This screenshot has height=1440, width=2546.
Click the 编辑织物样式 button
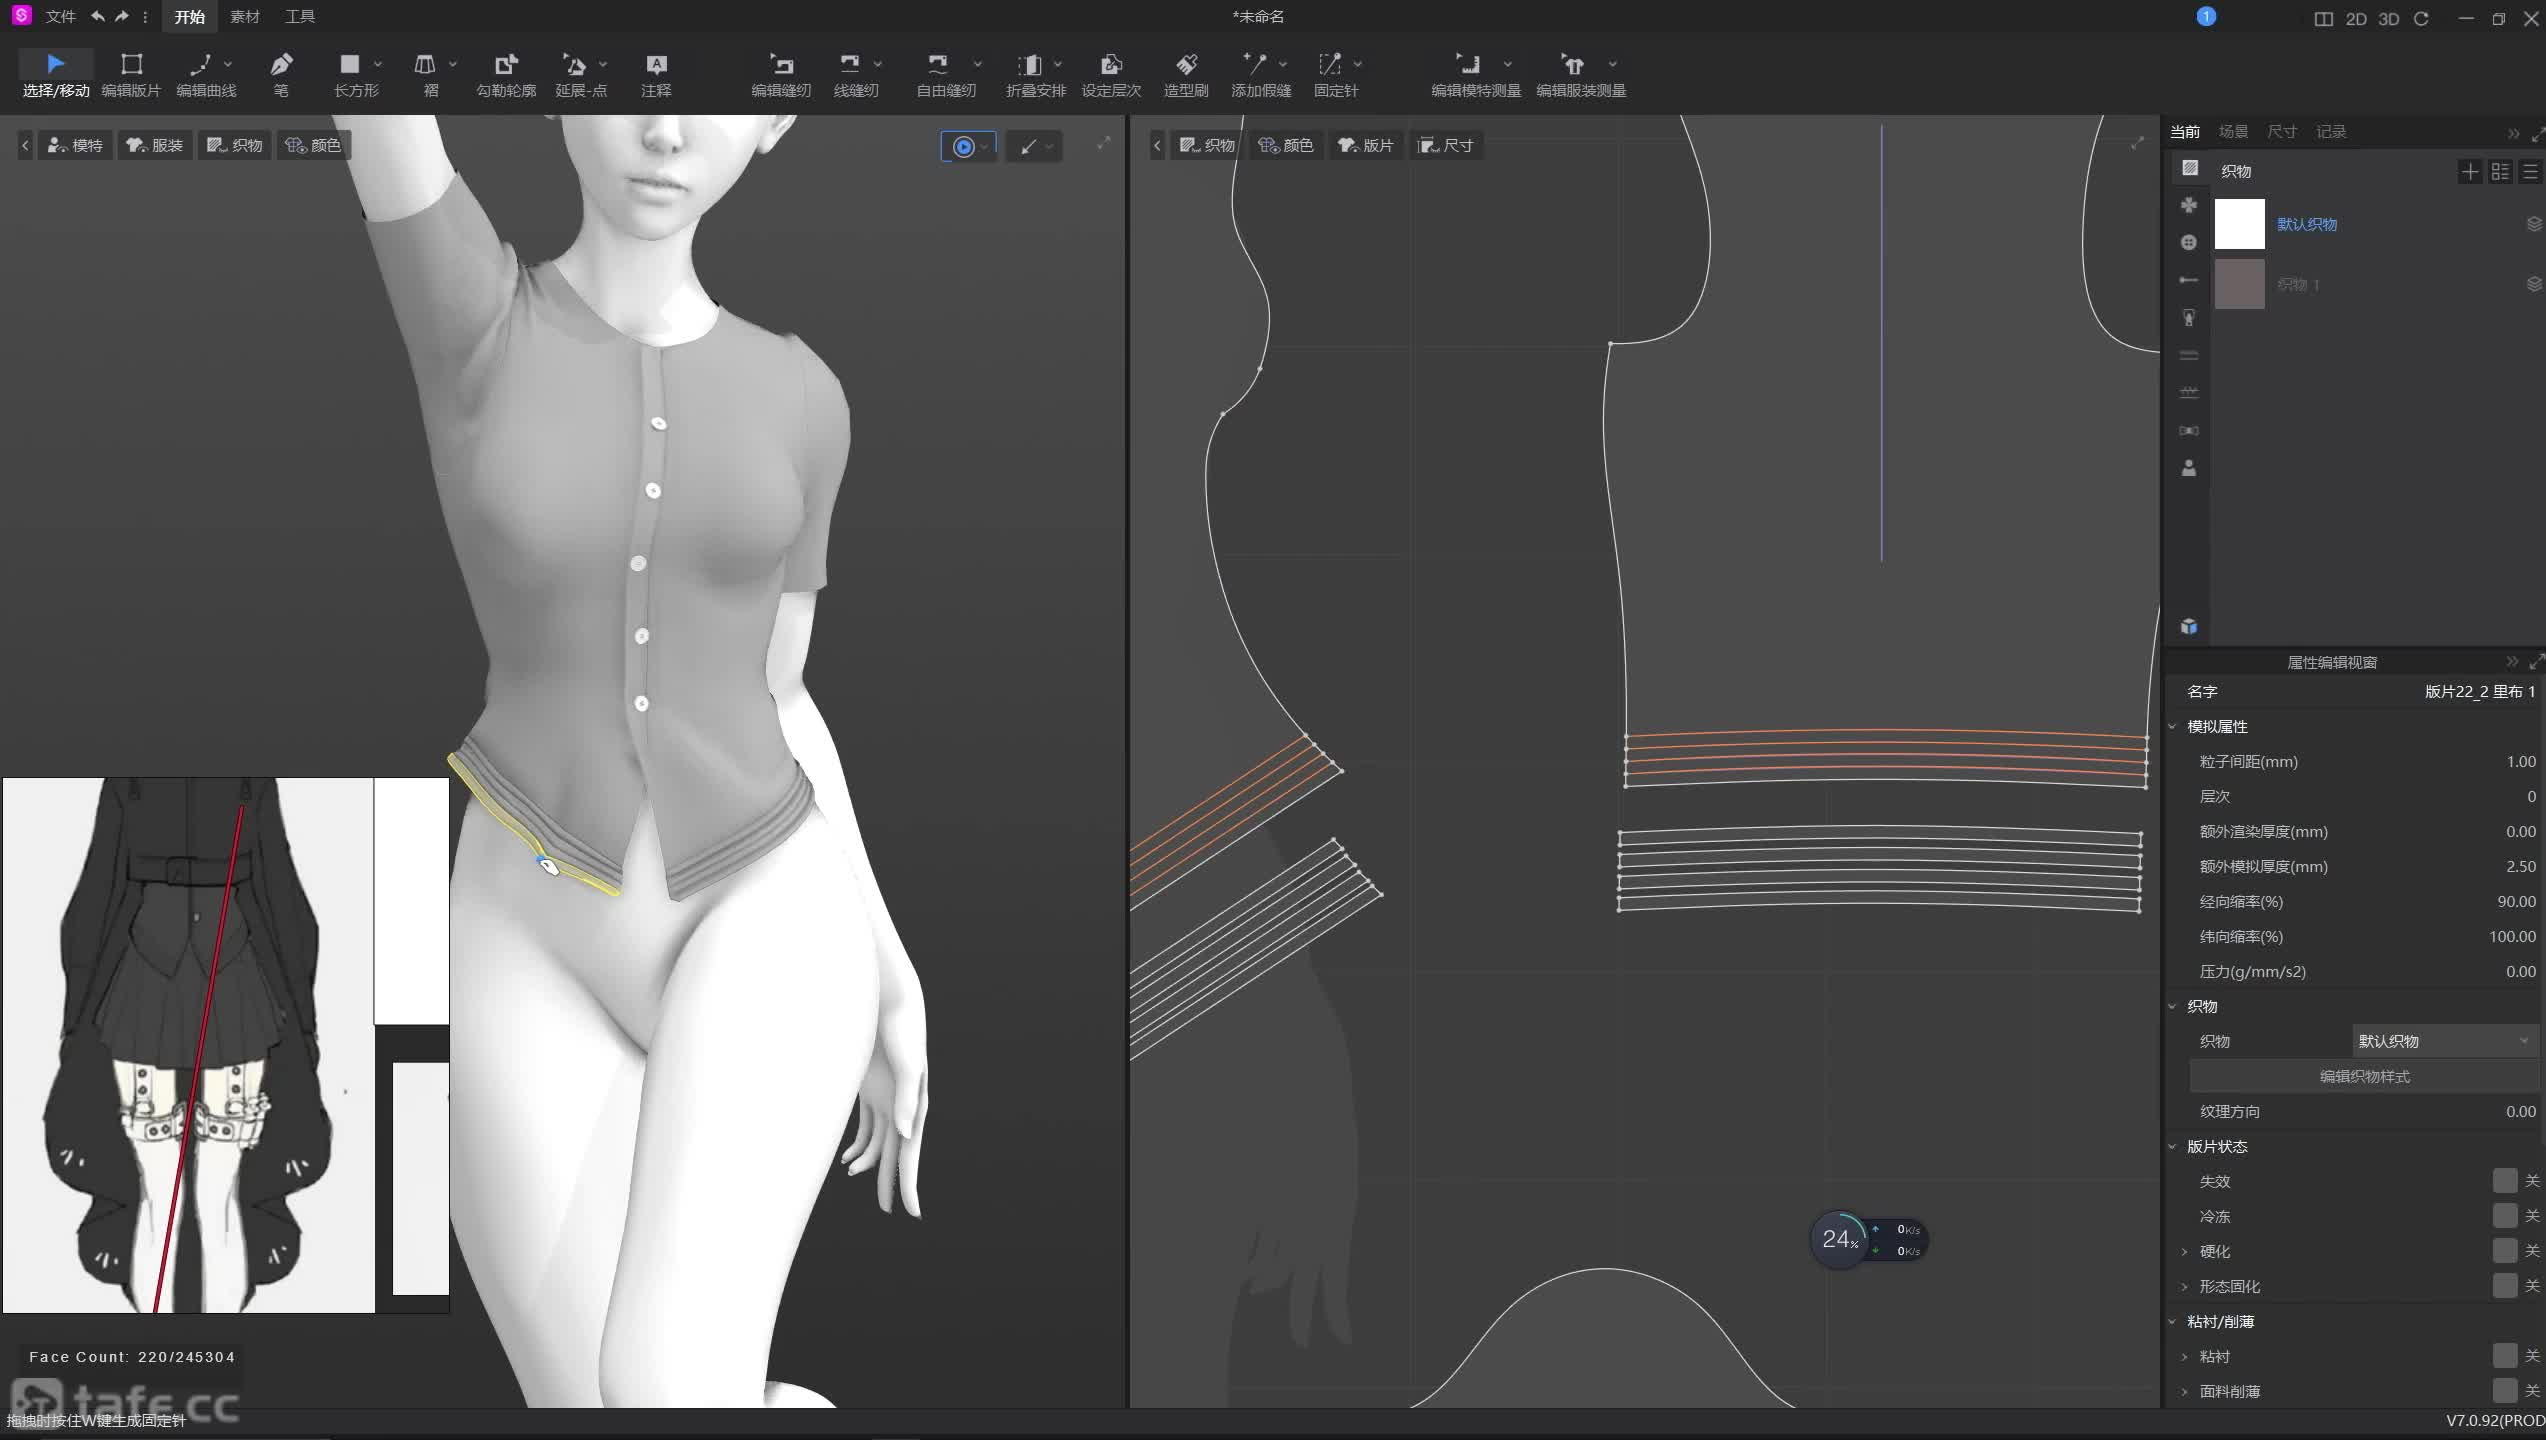[2364, 1076]
